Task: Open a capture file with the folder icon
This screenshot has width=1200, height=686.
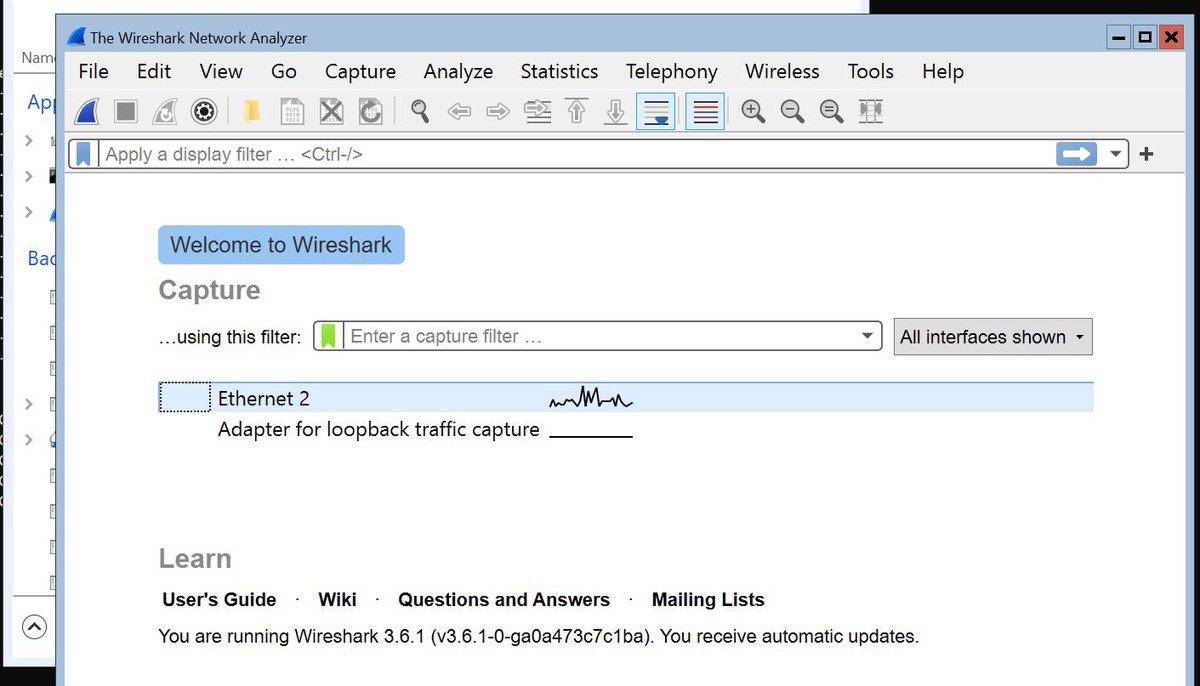Action: tap(253, 111)
